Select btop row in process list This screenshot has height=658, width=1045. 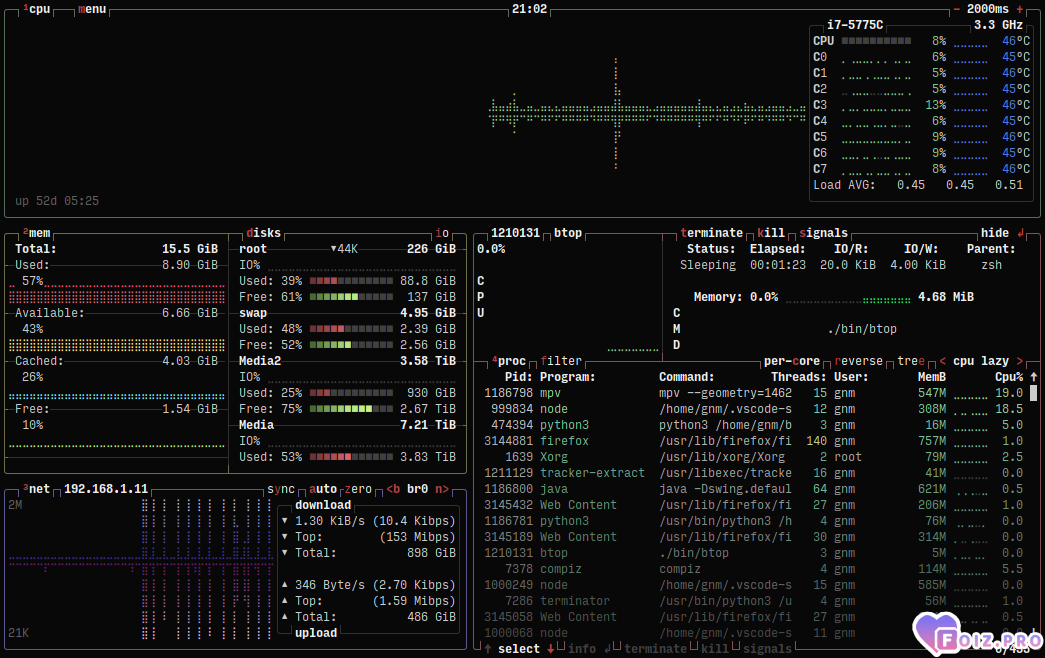pyautogui.click(x=753, y=553)
